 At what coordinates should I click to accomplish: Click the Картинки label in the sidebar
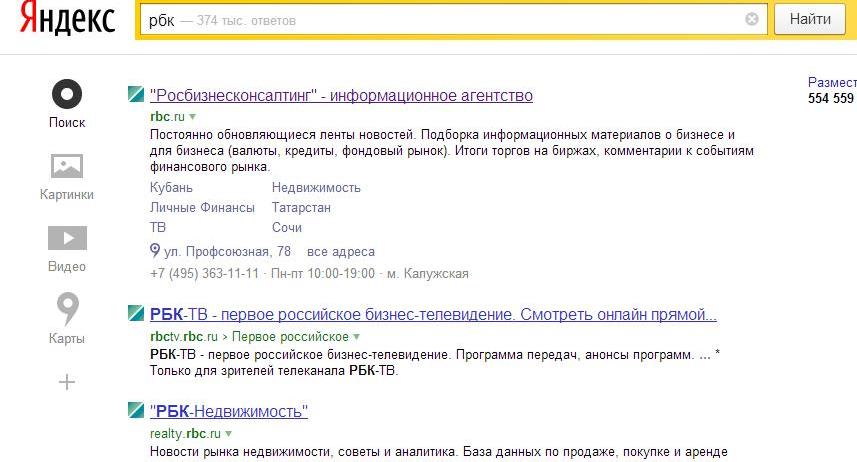pos(67,195)
